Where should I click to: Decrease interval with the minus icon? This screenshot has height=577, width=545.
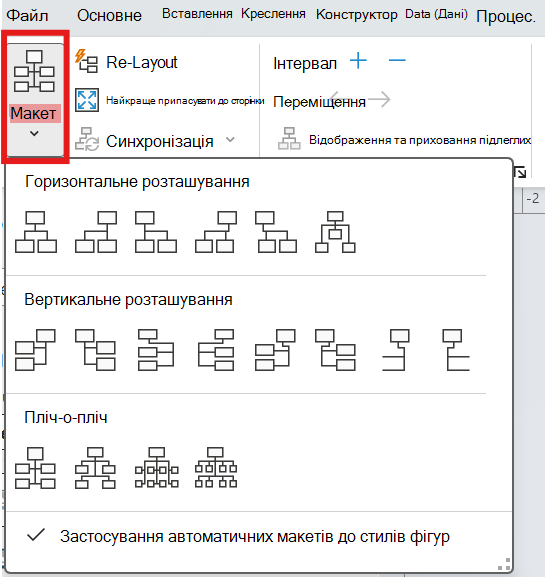[x=397, y=60]
